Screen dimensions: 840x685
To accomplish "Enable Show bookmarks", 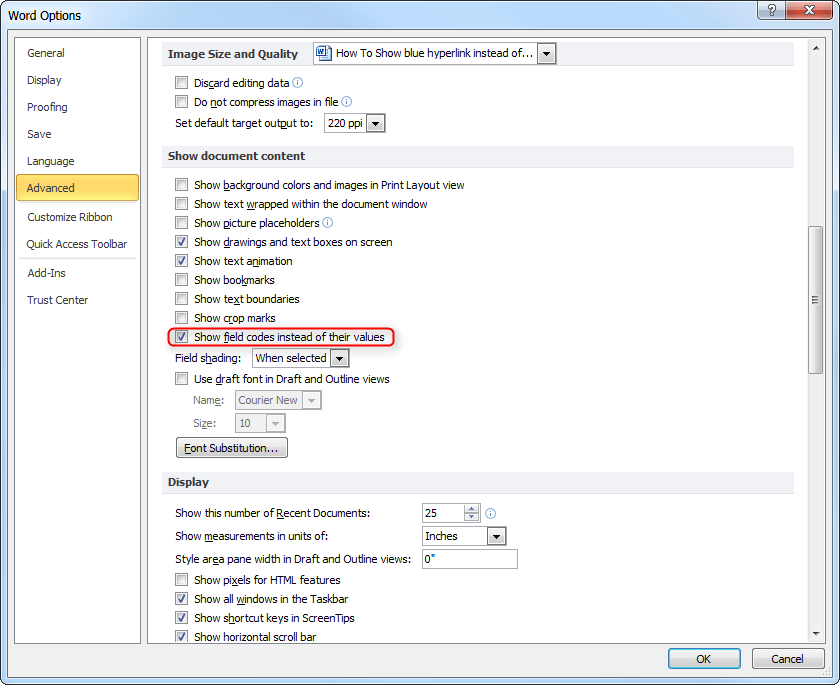I will pos(181,280).
